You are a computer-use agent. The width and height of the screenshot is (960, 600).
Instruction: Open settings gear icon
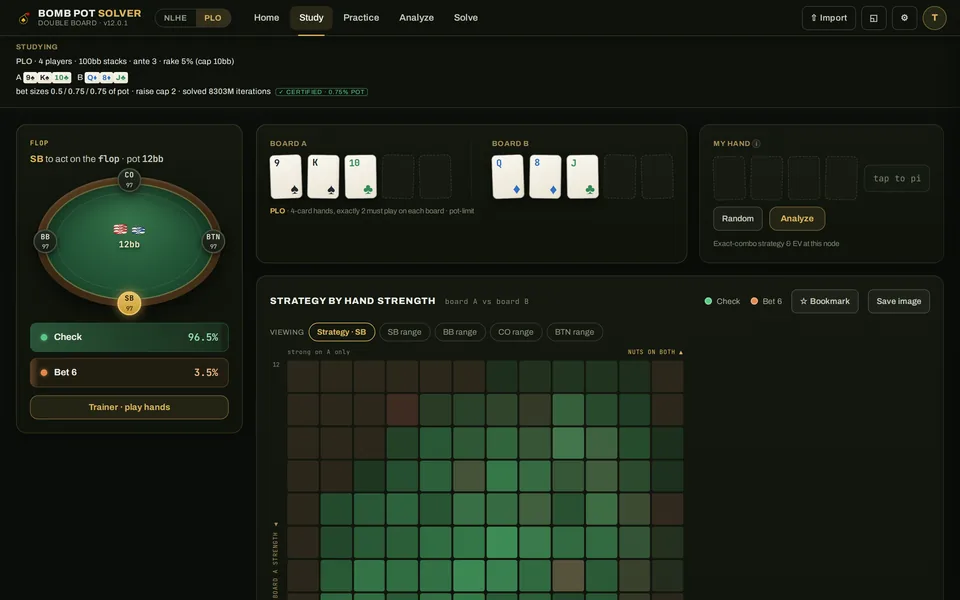pos(904,18)
